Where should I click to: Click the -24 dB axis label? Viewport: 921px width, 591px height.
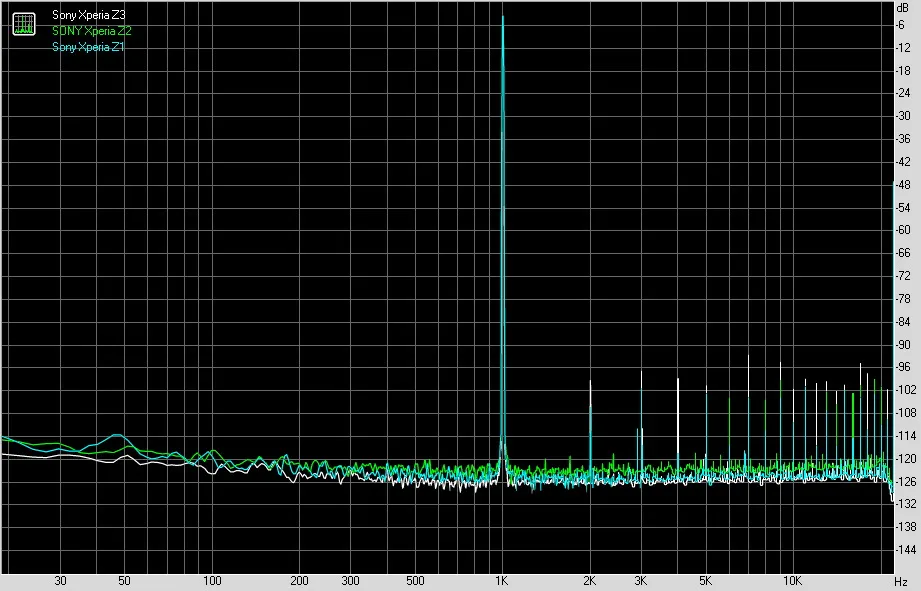[903, 93]
